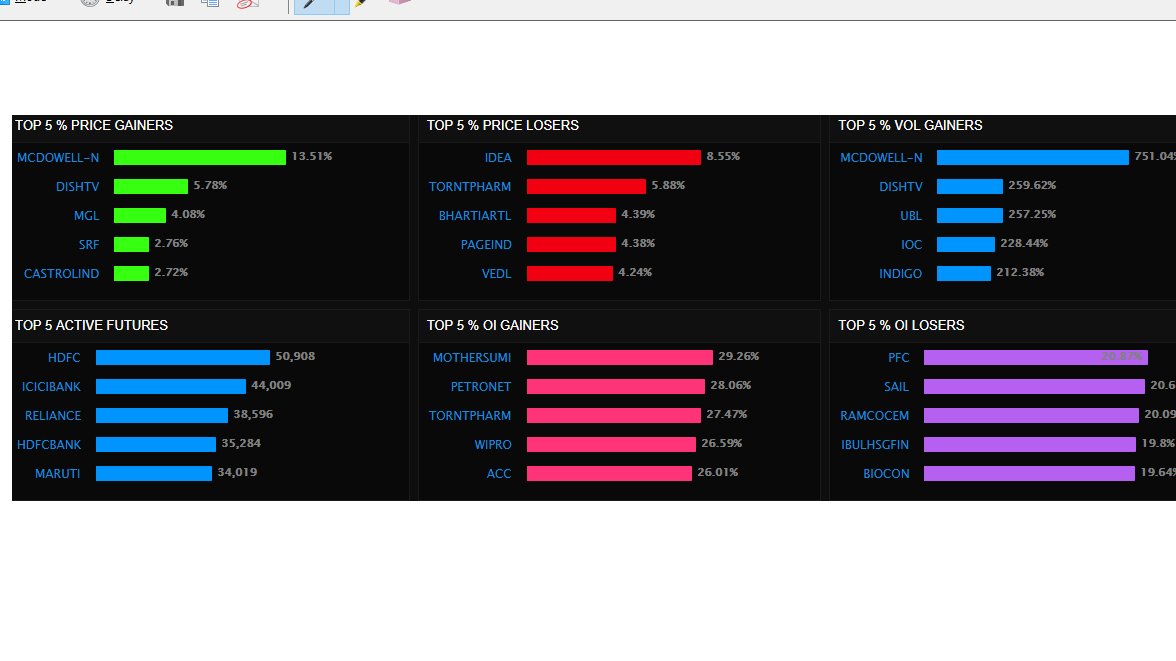
Task: Click the purple bar beside BIOCON
Action: click(1029, 474)
